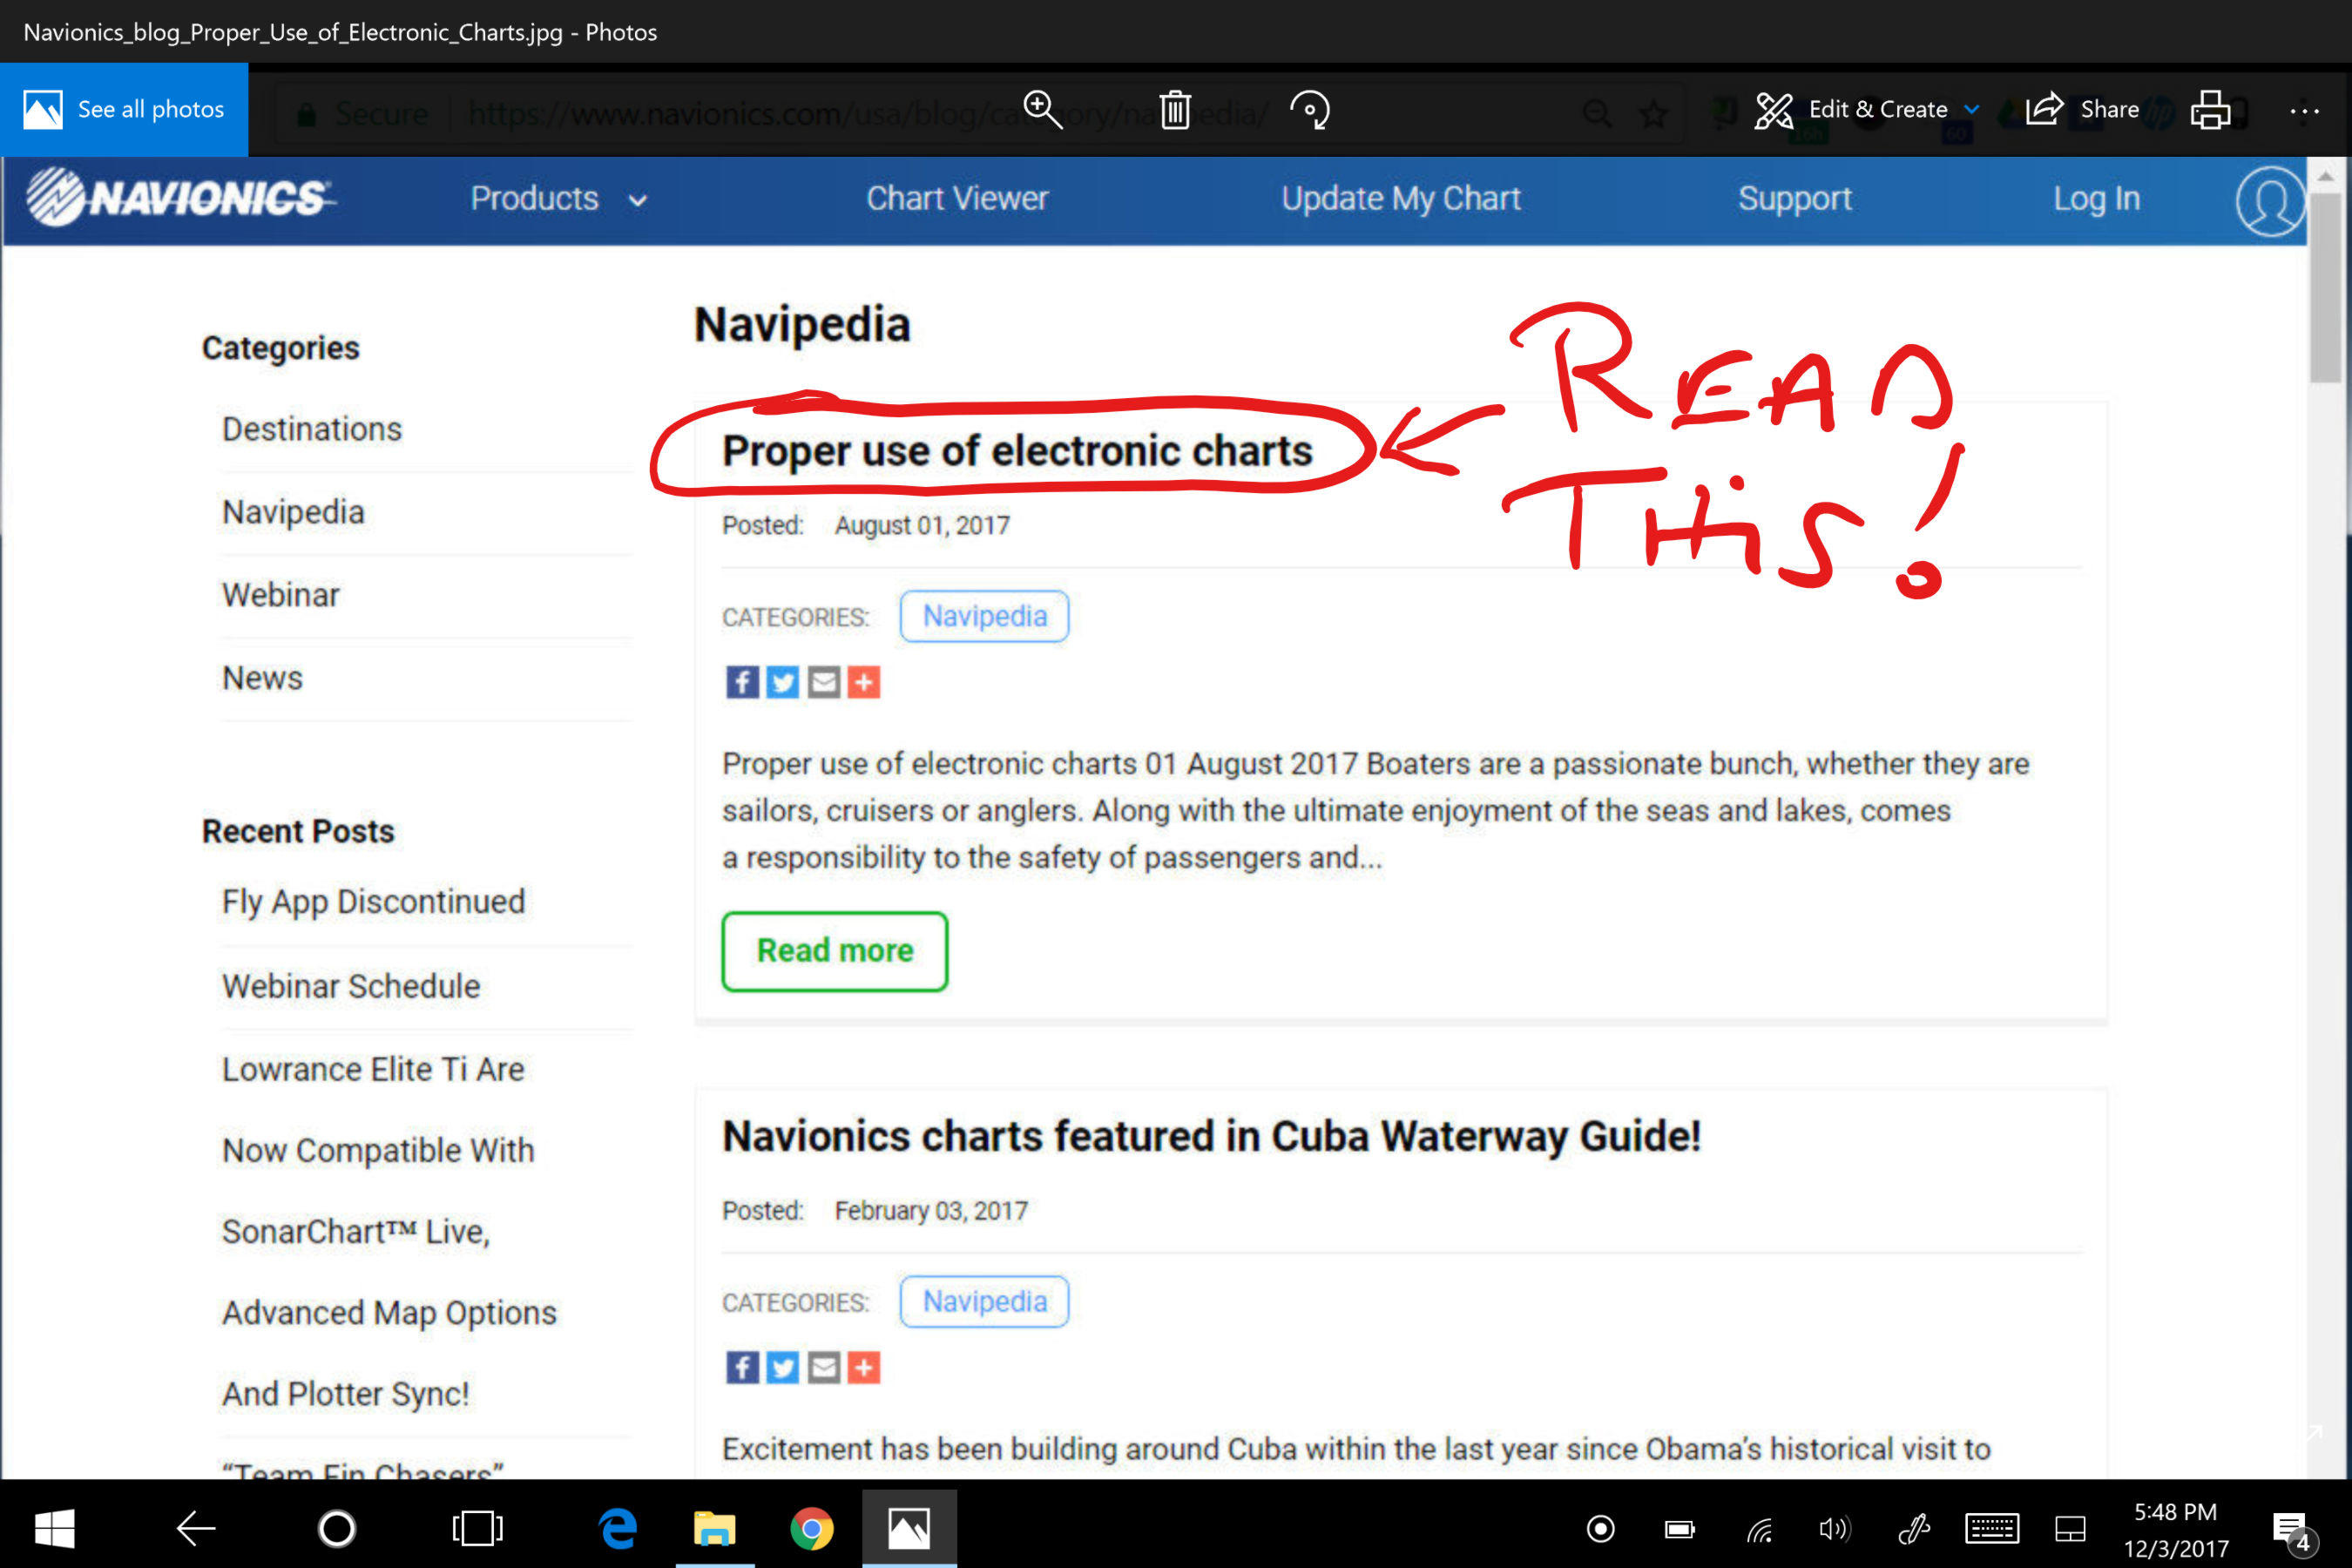Rotate the photo
This screenshot has width=2352, height=1568.
click(1309, 109)
